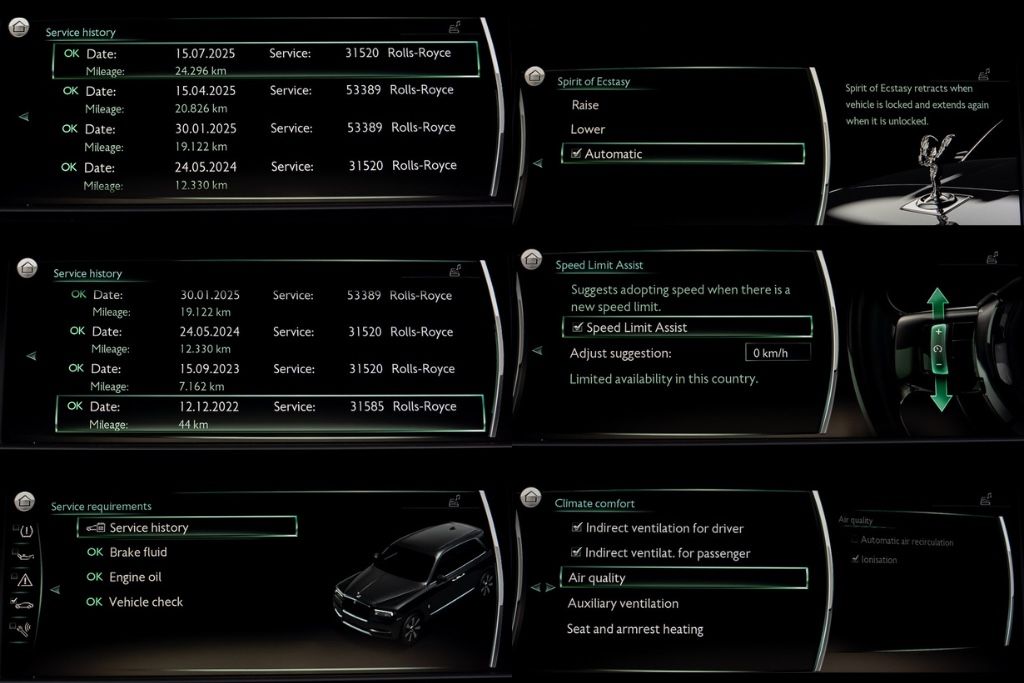This screenshot has width=1024, height=683.
Task: Toggle the Automatic checkbox for Spirit of Ecstasy
Action: tap(576, 154)
